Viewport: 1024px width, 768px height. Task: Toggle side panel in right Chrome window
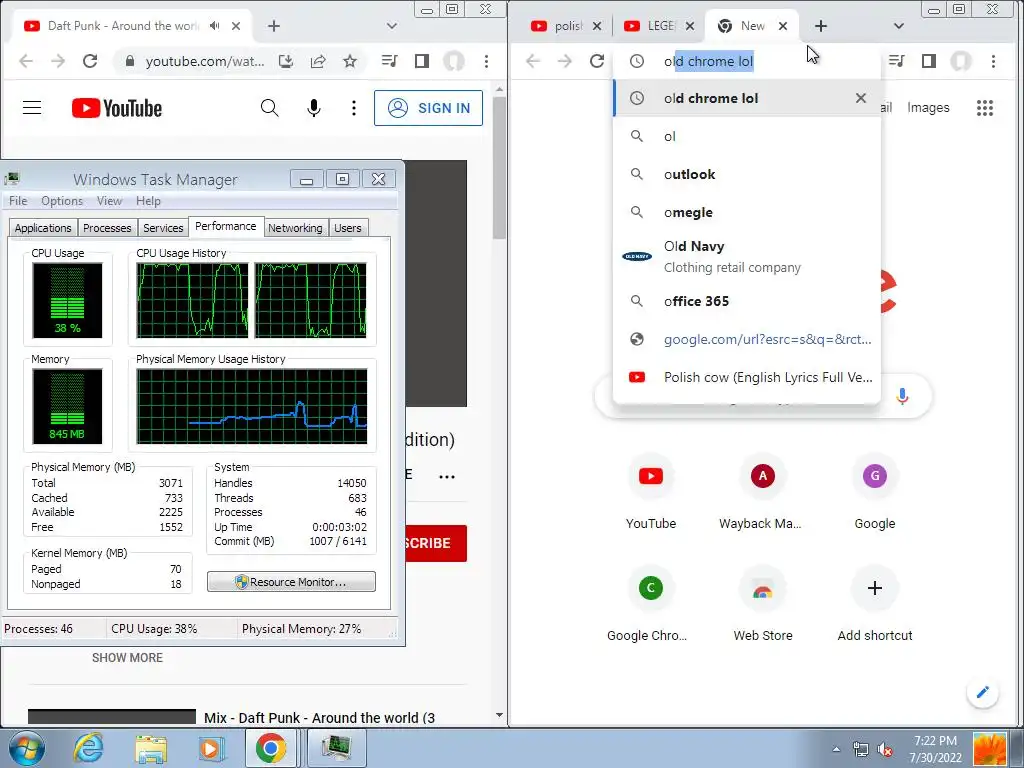[929, 61]
